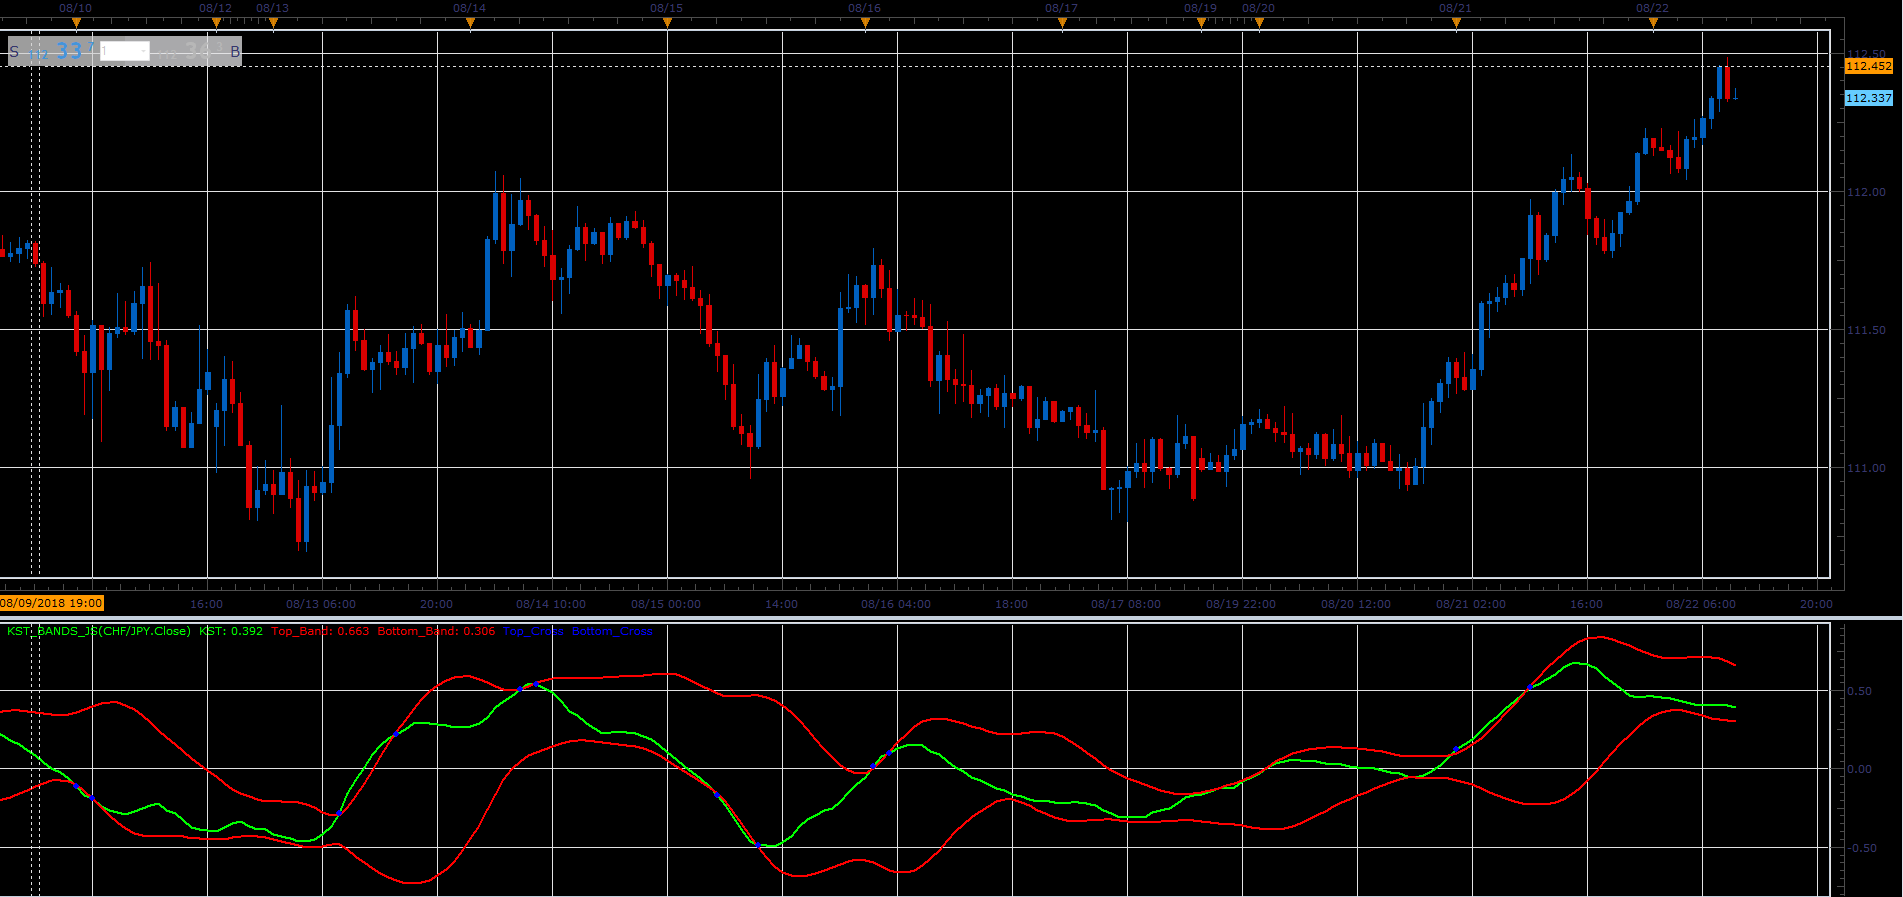
Task: Click the red Top_Band legend label
Action: pos(320,631)
